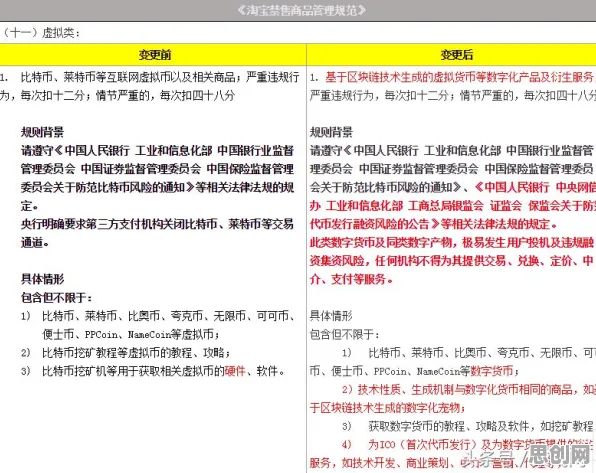
Task: Select the 规则背景 heading in right column
Action: pyautogui.click(x=331, y=132)
